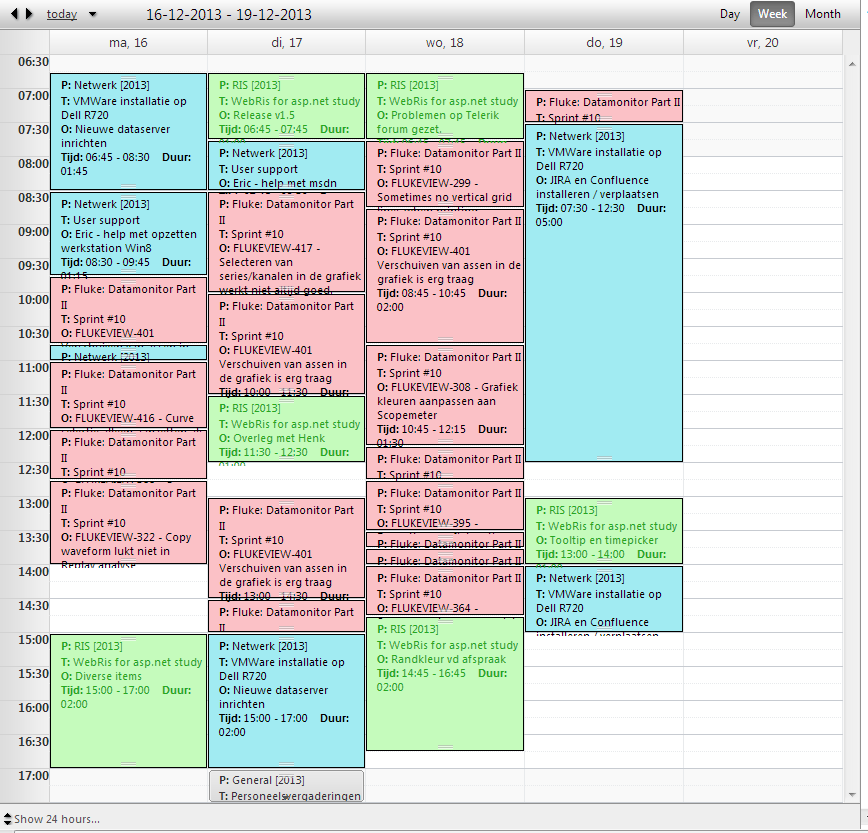Select the FLUKEVIEW-364 appointment
The height and width of the screenshot is (833, 868).
tap(445, 591)
